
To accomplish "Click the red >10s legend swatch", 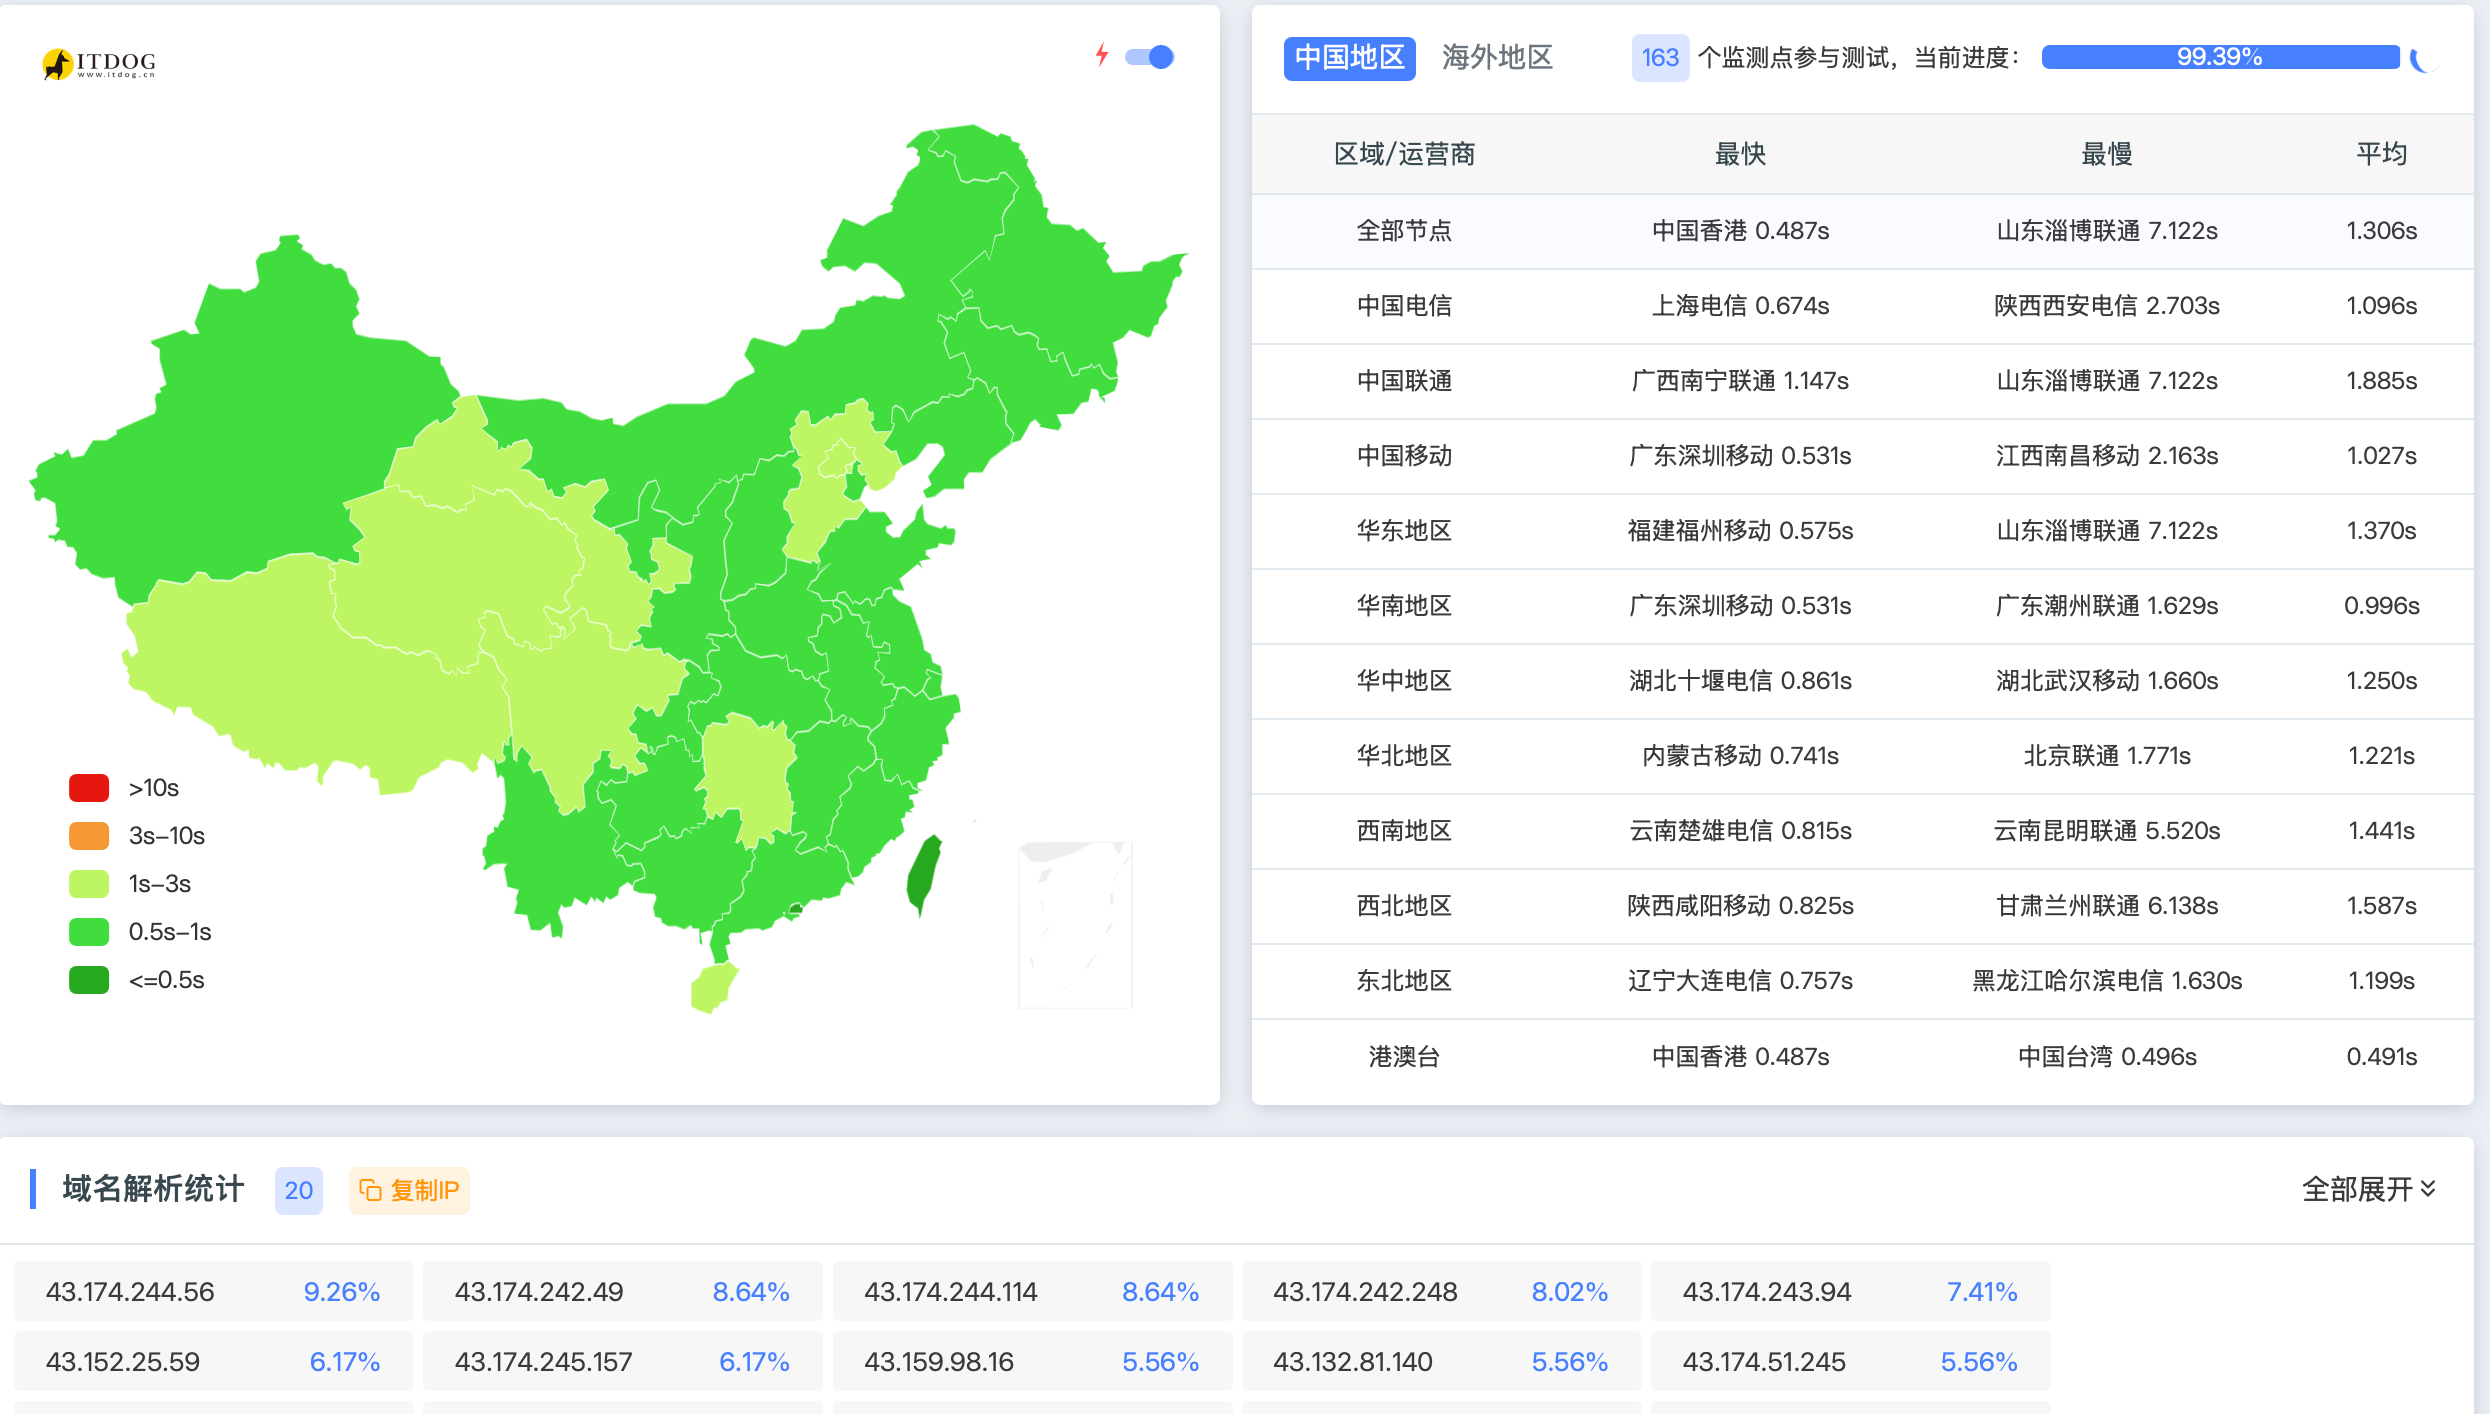I will (x=89, y=788).
